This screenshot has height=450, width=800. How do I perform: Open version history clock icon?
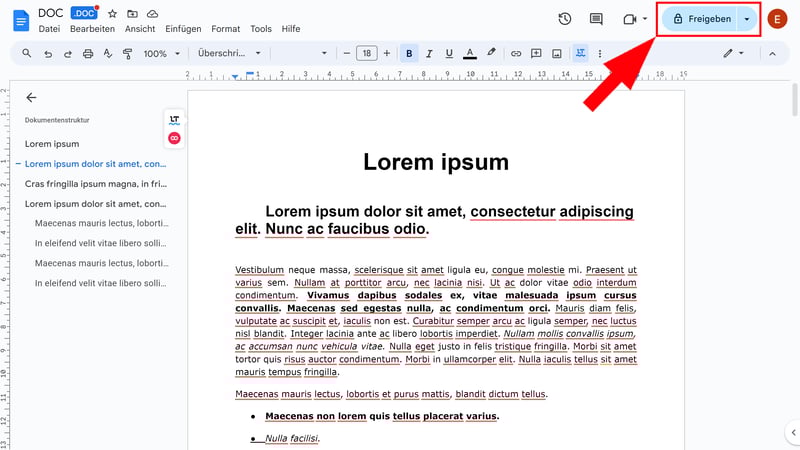(565, 19)
